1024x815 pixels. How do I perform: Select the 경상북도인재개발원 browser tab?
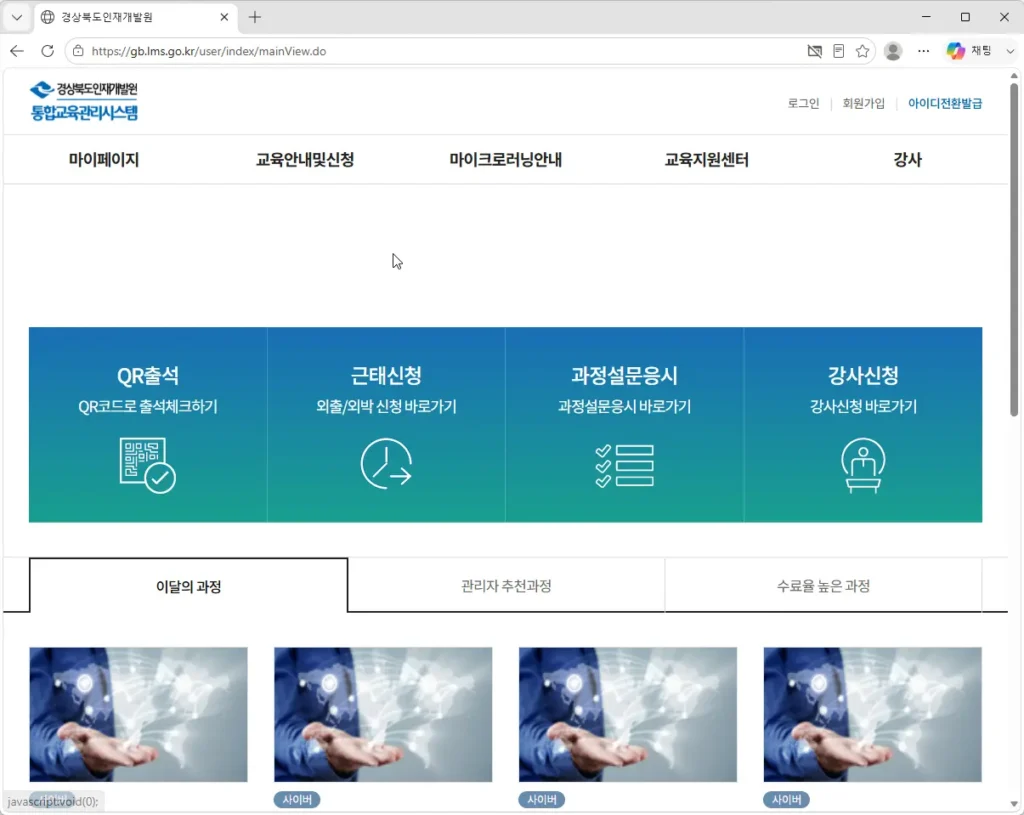click(136, 17)
